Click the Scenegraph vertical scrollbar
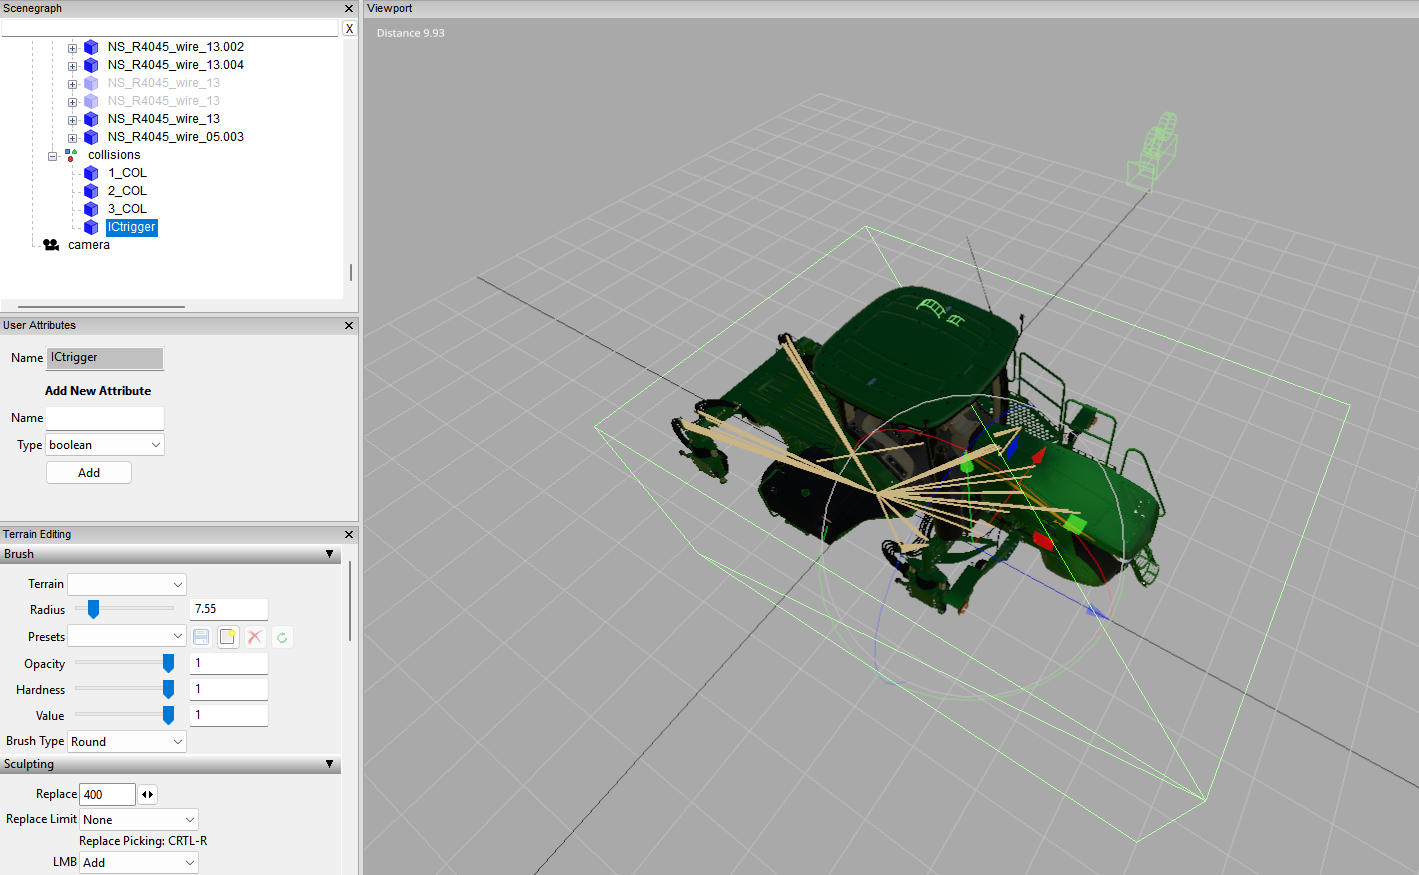1419x875 pixels. coord(350,272)
